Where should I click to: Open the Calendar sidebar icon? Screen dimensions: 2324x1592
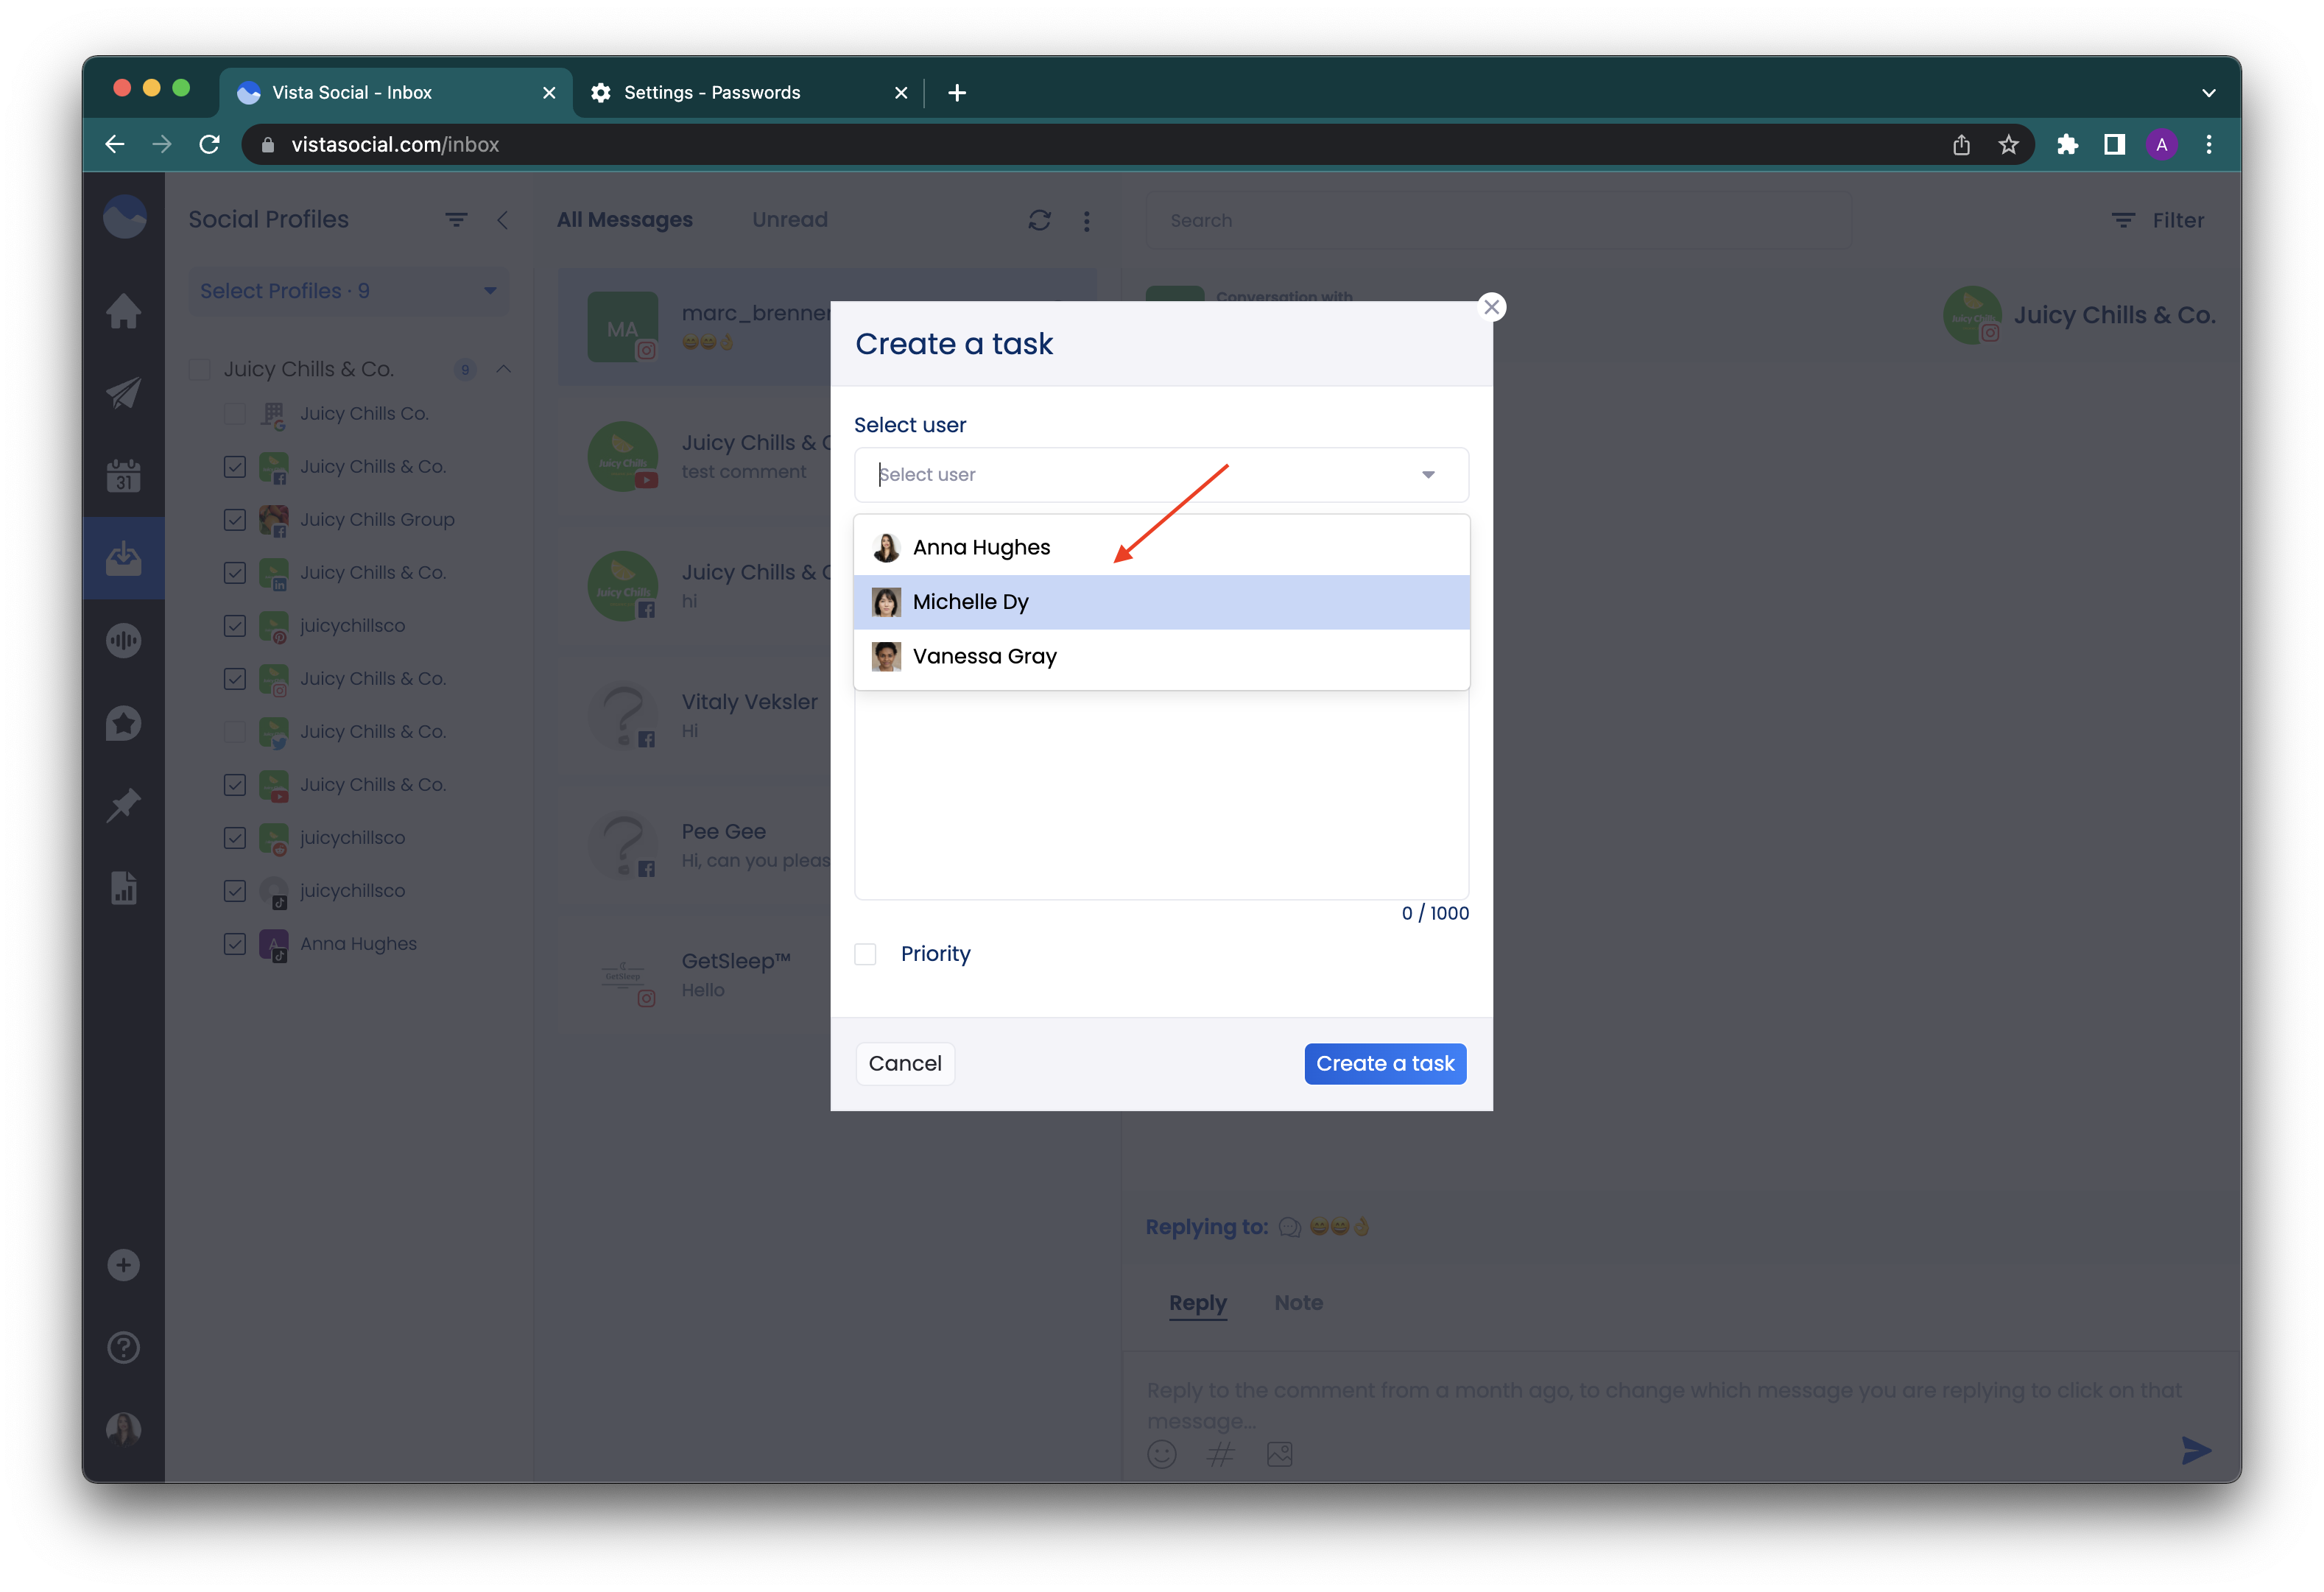(124, 475)
